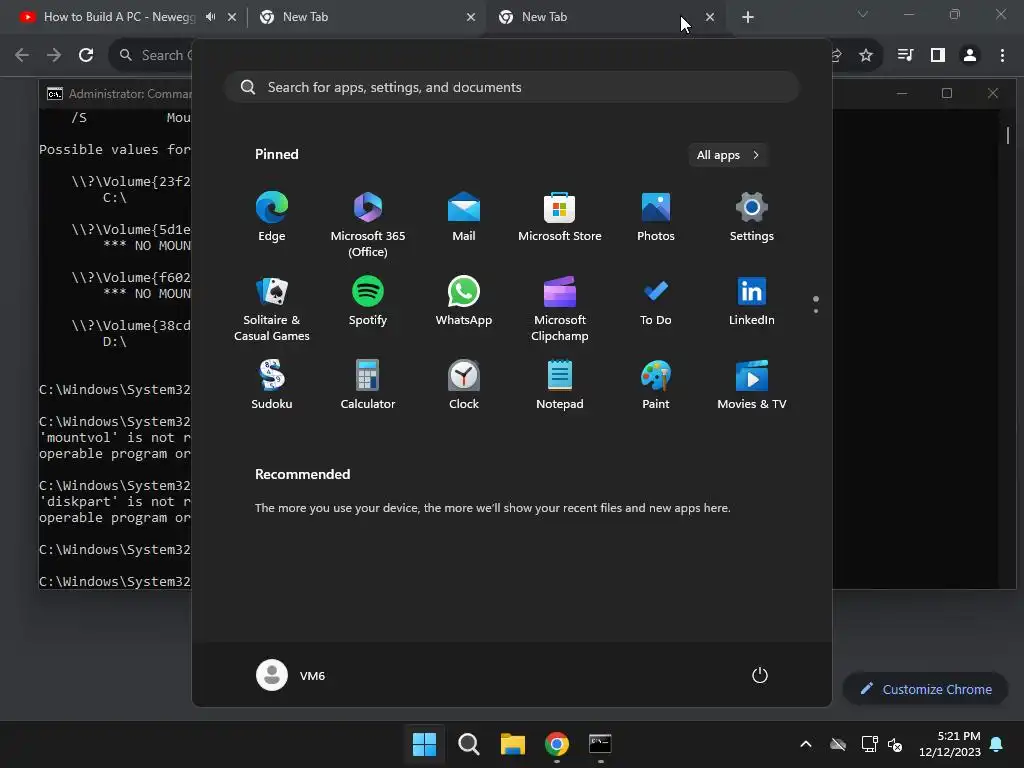Screen dimensions: 1024x768
Task: Go back in Chrome
Action: point(22,55)
